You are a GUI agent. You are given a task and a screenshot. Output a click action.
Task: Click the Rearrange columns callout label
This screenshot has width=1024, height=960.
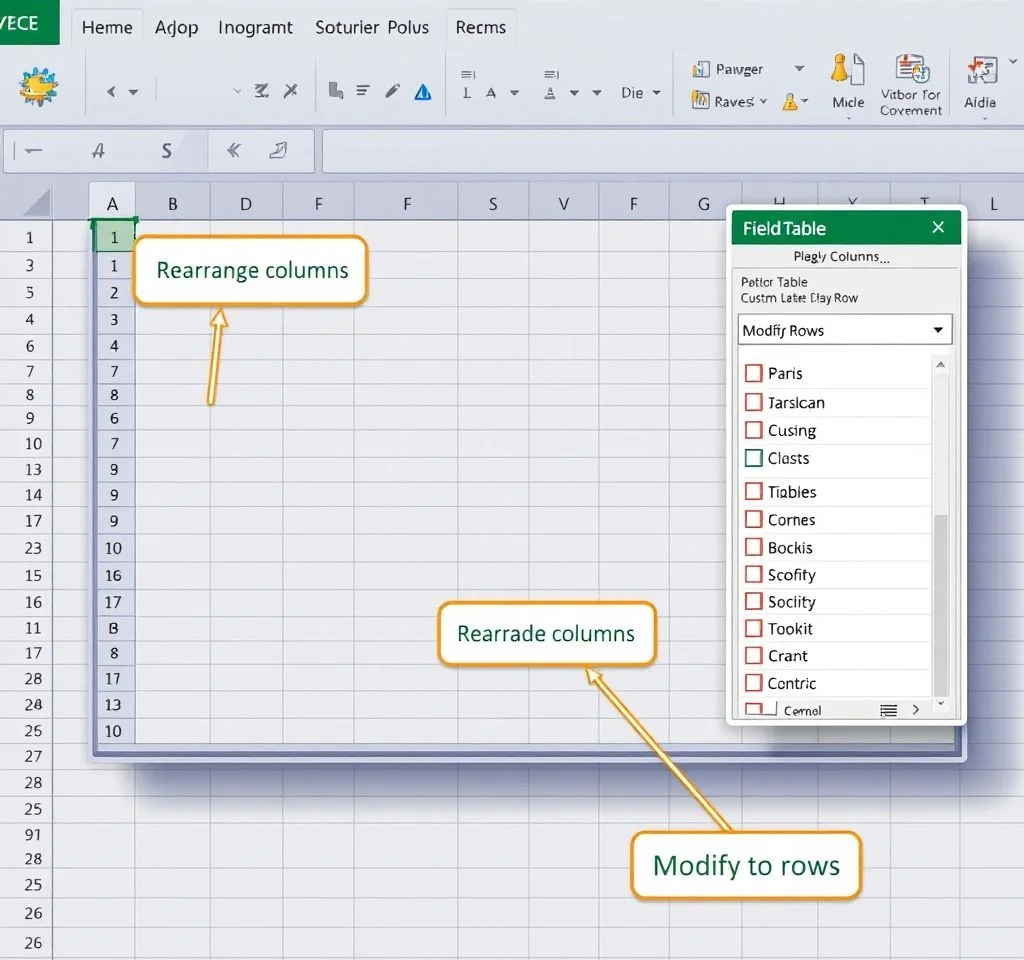252,270
